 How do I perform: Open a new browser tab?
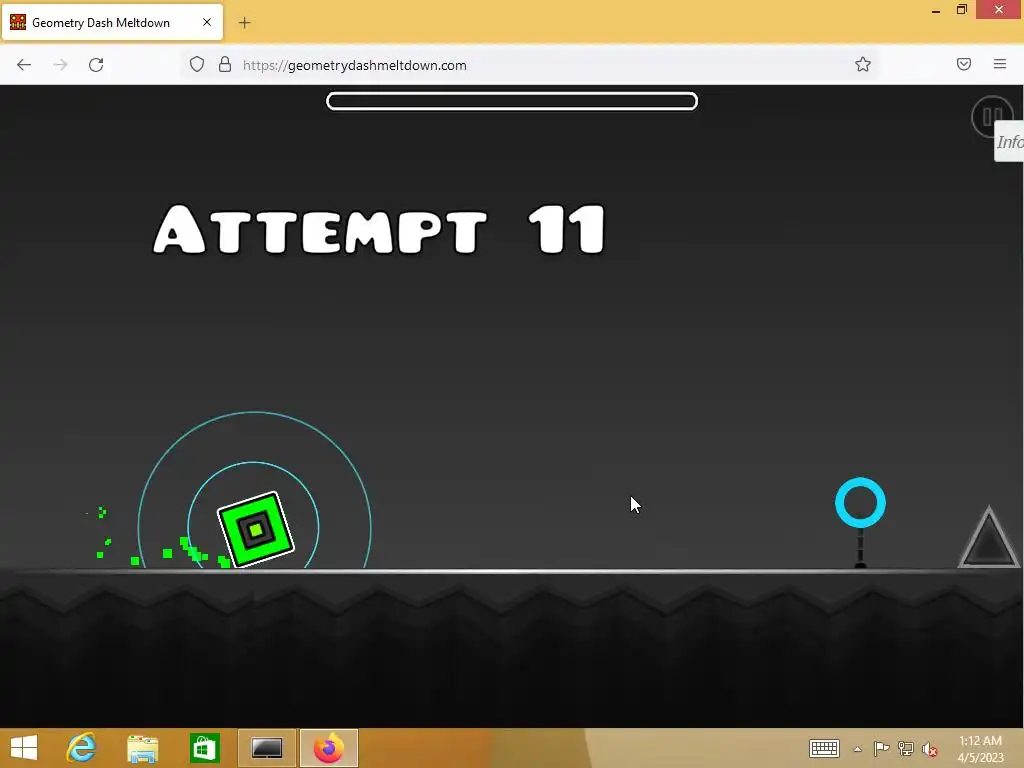pos(244,23)
